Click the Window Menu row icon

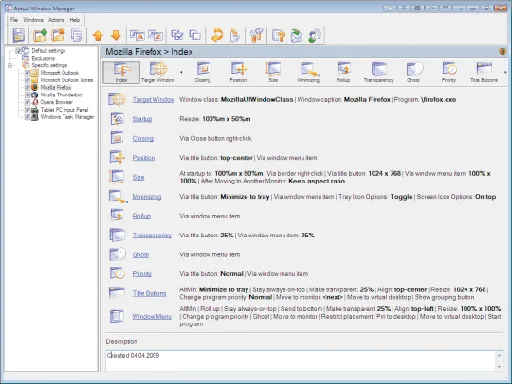click(x=117, y=316)
